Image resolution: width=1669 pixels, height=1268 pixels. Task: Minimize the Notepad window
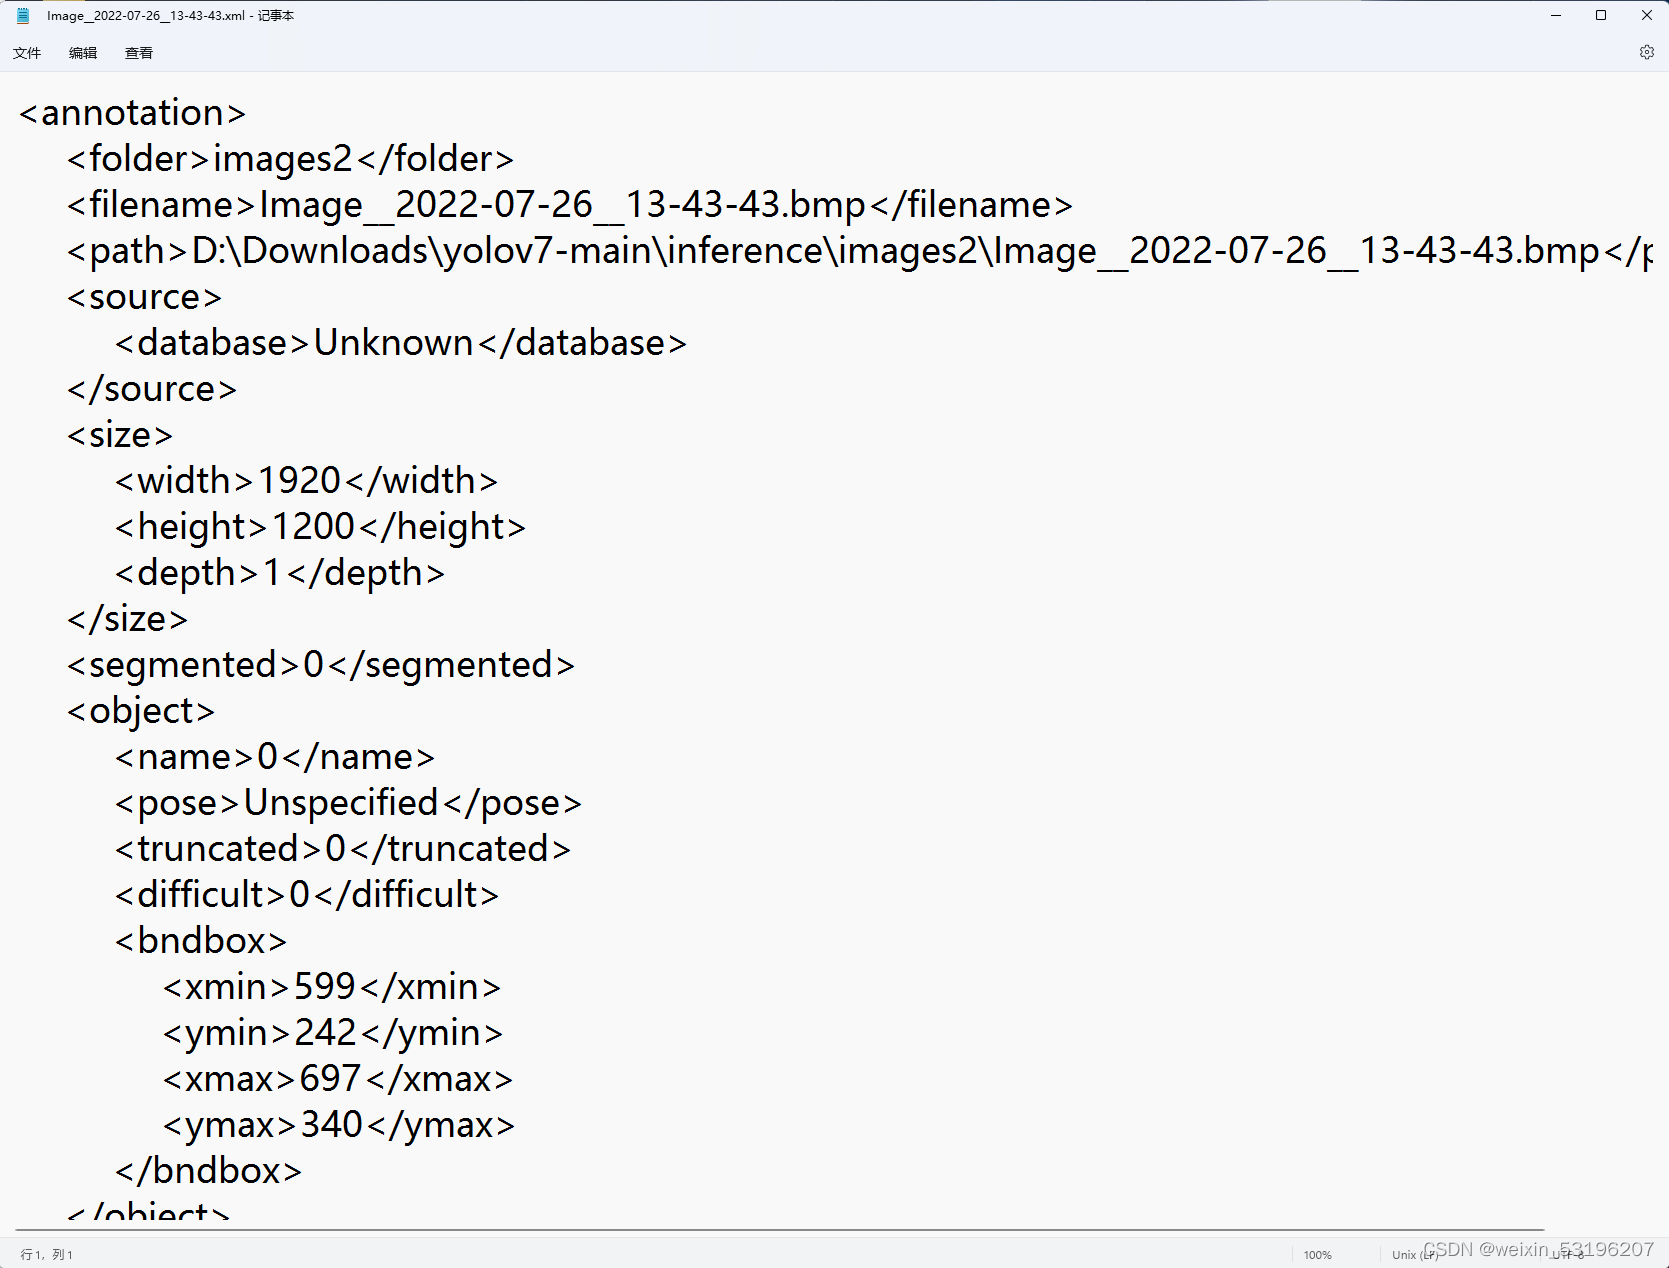[1556, 15]
